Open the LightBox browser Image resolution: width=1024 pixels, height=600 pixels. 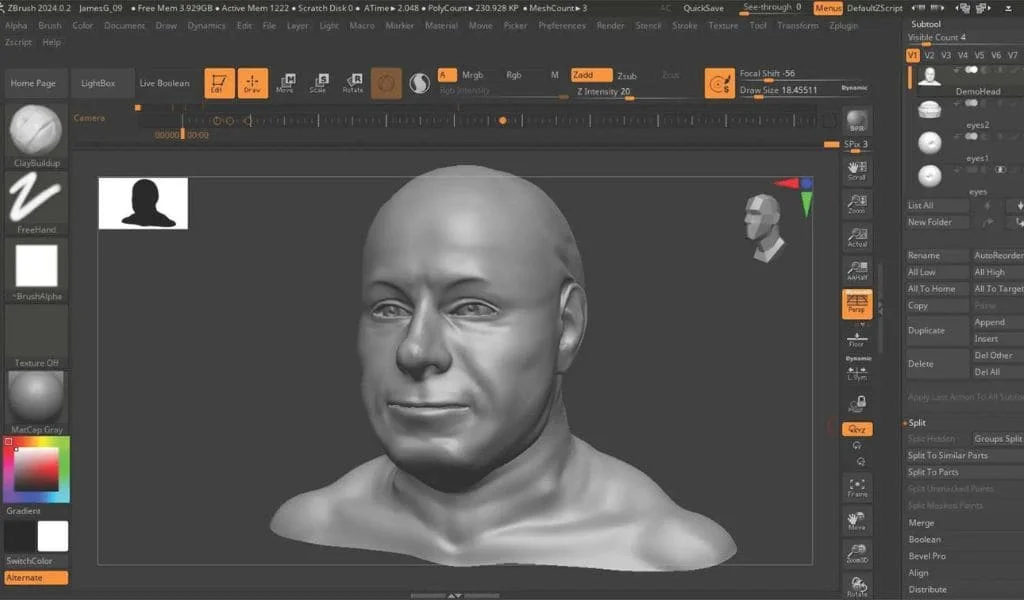point(98,83)
